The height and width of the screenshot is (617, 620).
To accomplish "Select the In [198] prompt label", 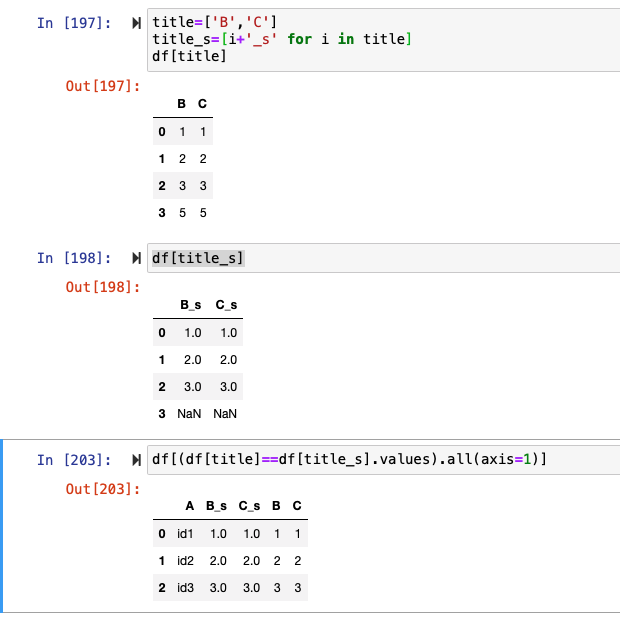I will point(74,258).
